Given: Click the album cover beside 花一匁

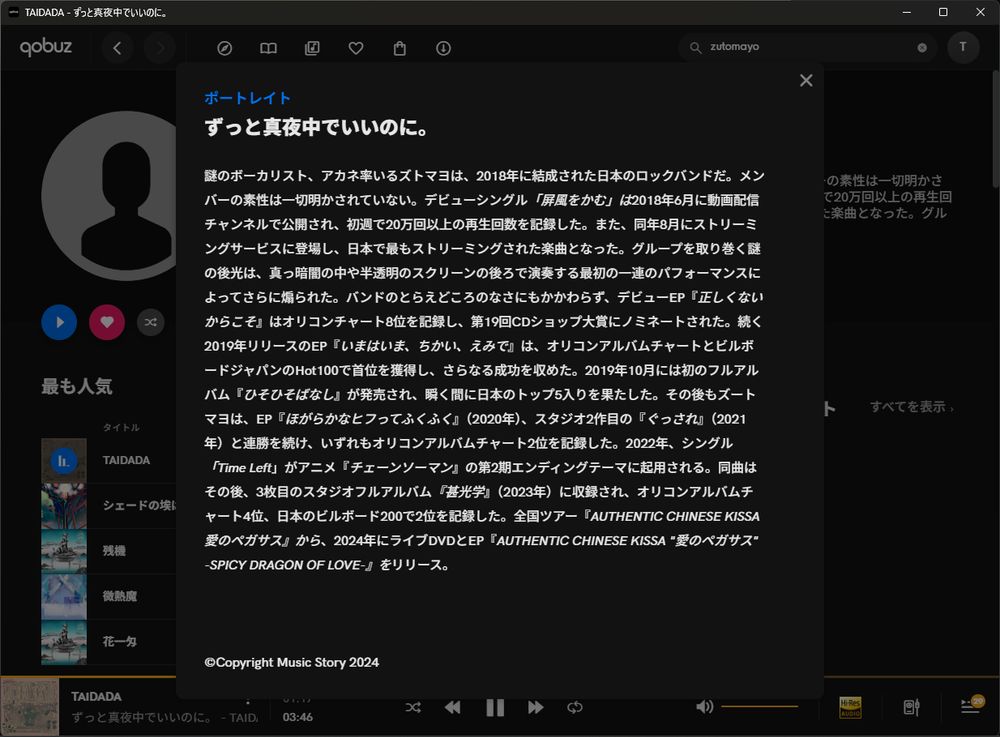Looking at the screenshot, I should 64,641.
